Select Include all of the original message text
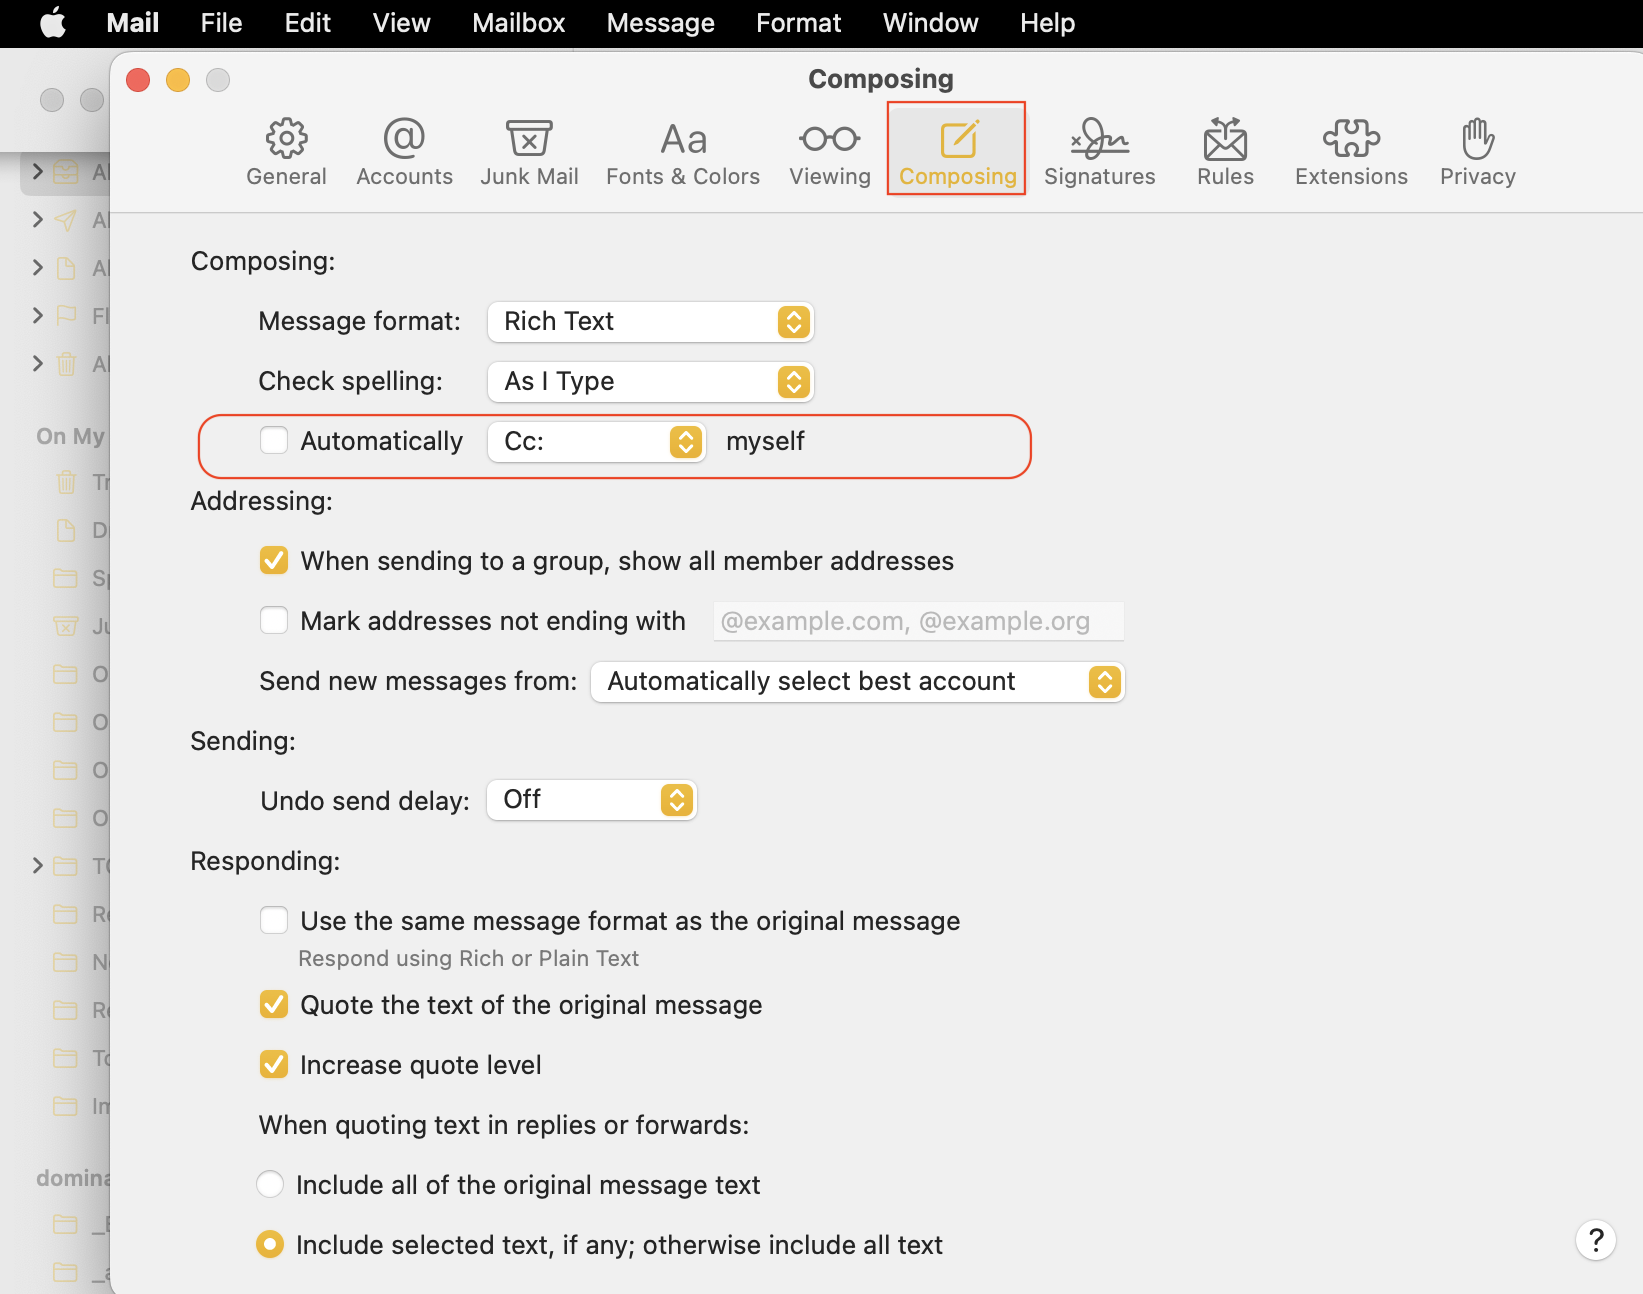1643x1294 pixels. (270, 1185)
